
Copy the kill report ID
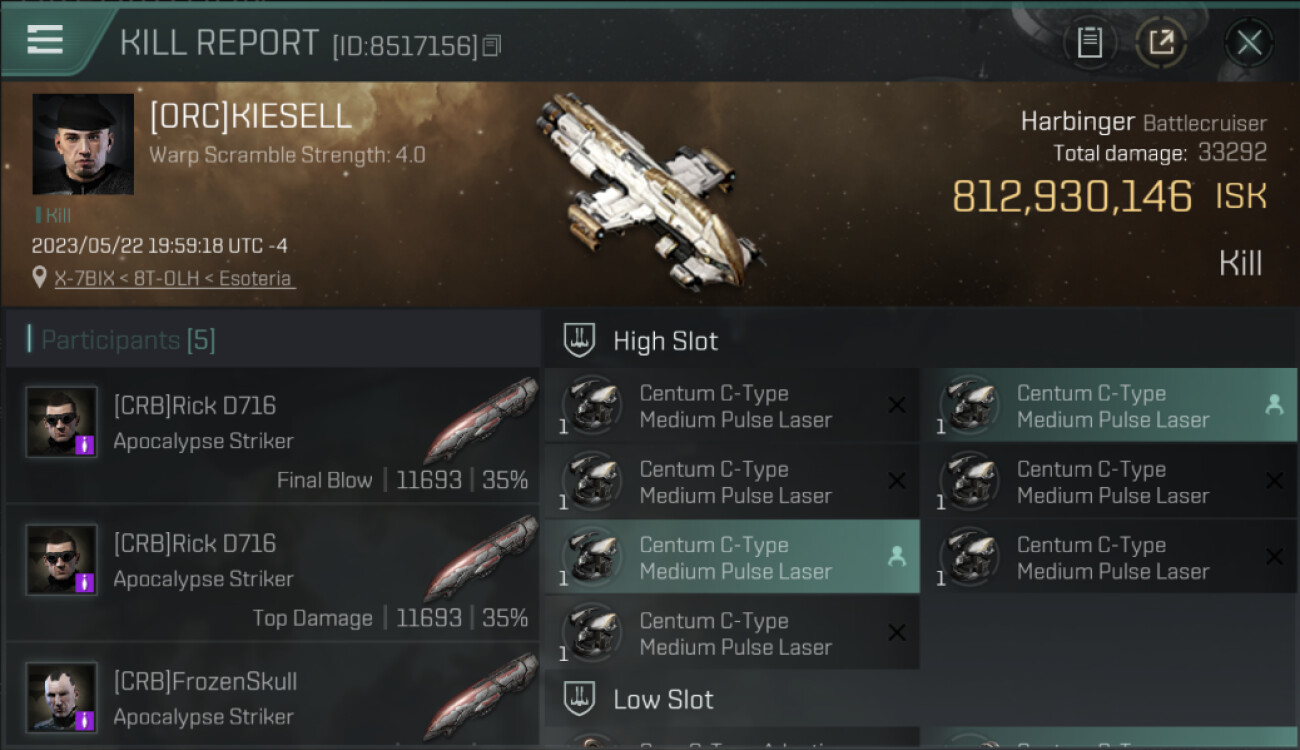click(491, 45)
